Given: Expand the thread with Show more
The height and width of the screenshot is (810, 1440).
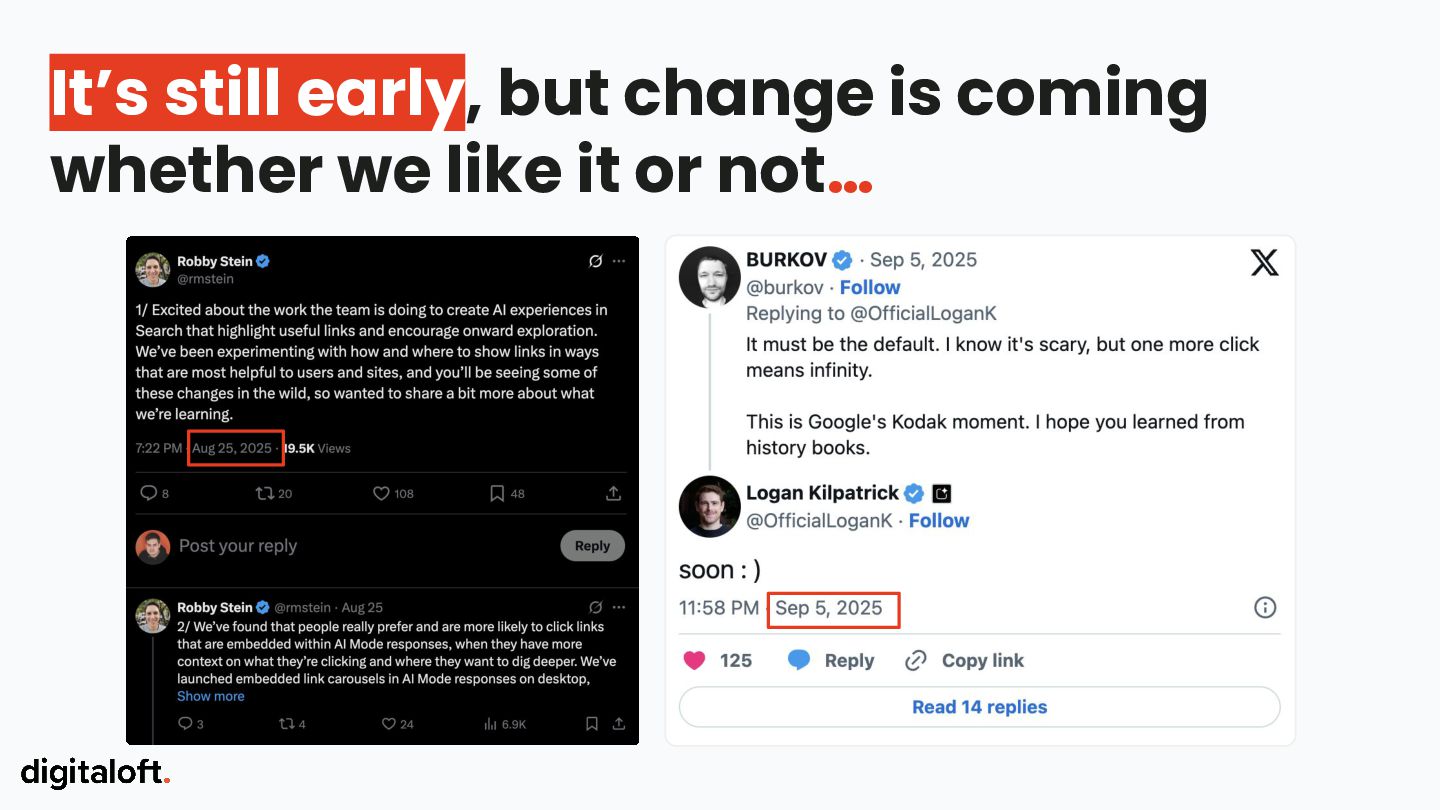Looking at the screenshot, I should pos(210,696).
